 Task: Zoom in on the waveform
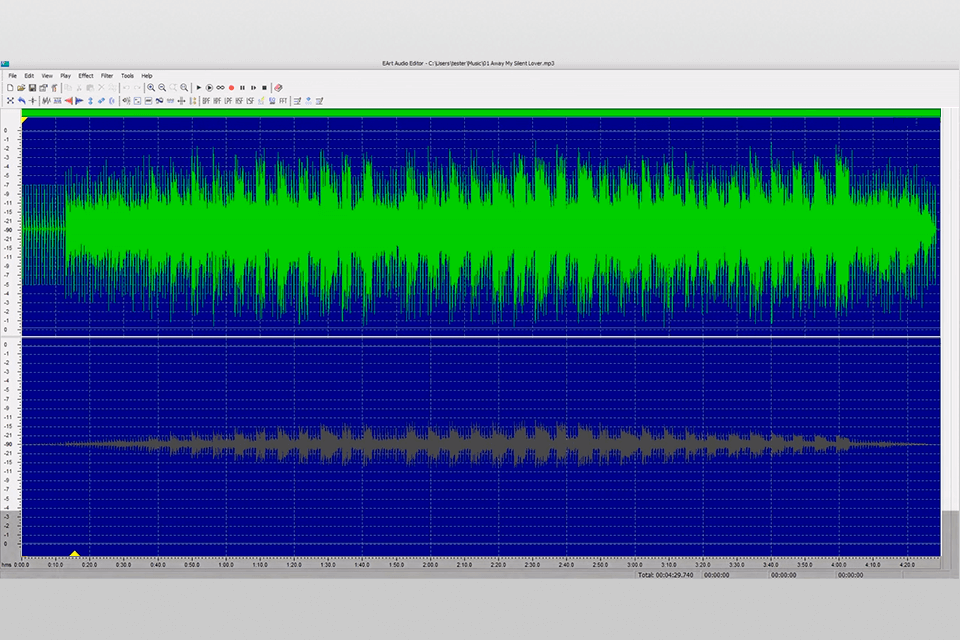pyautogui.click(x=151, y=88)
